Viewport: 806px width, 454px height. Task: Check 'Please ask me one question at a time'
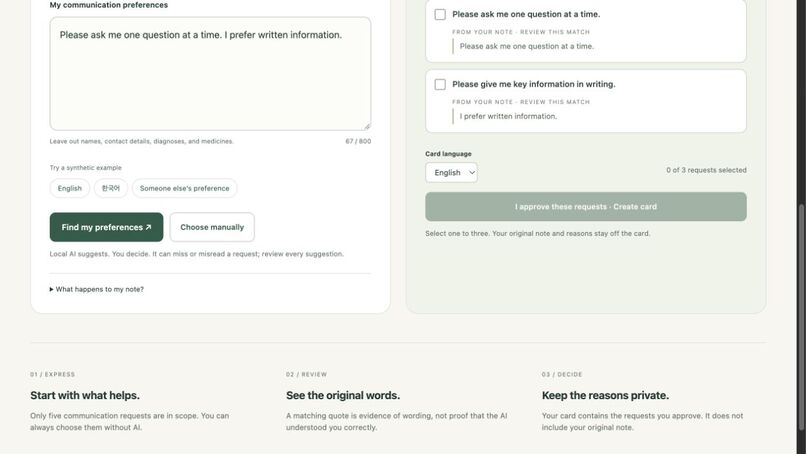[440, 14]
